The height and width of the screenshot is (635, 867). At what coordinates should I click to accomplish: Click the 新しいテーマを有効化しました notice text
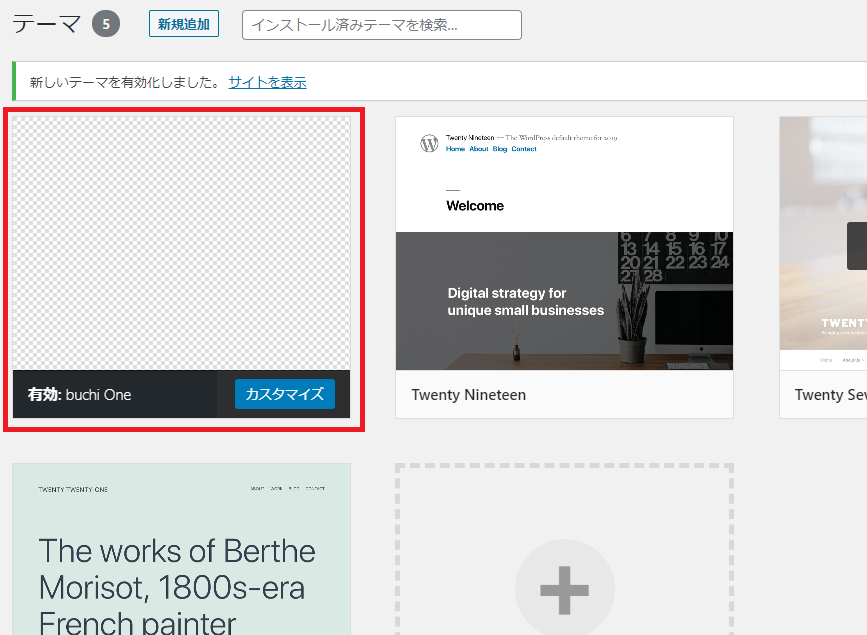125,82
